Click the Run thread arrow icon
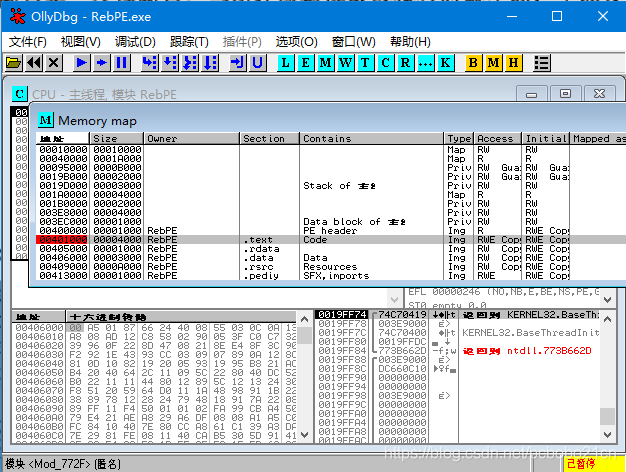This screenshot has height=472, width=626. tap(102, 63)
